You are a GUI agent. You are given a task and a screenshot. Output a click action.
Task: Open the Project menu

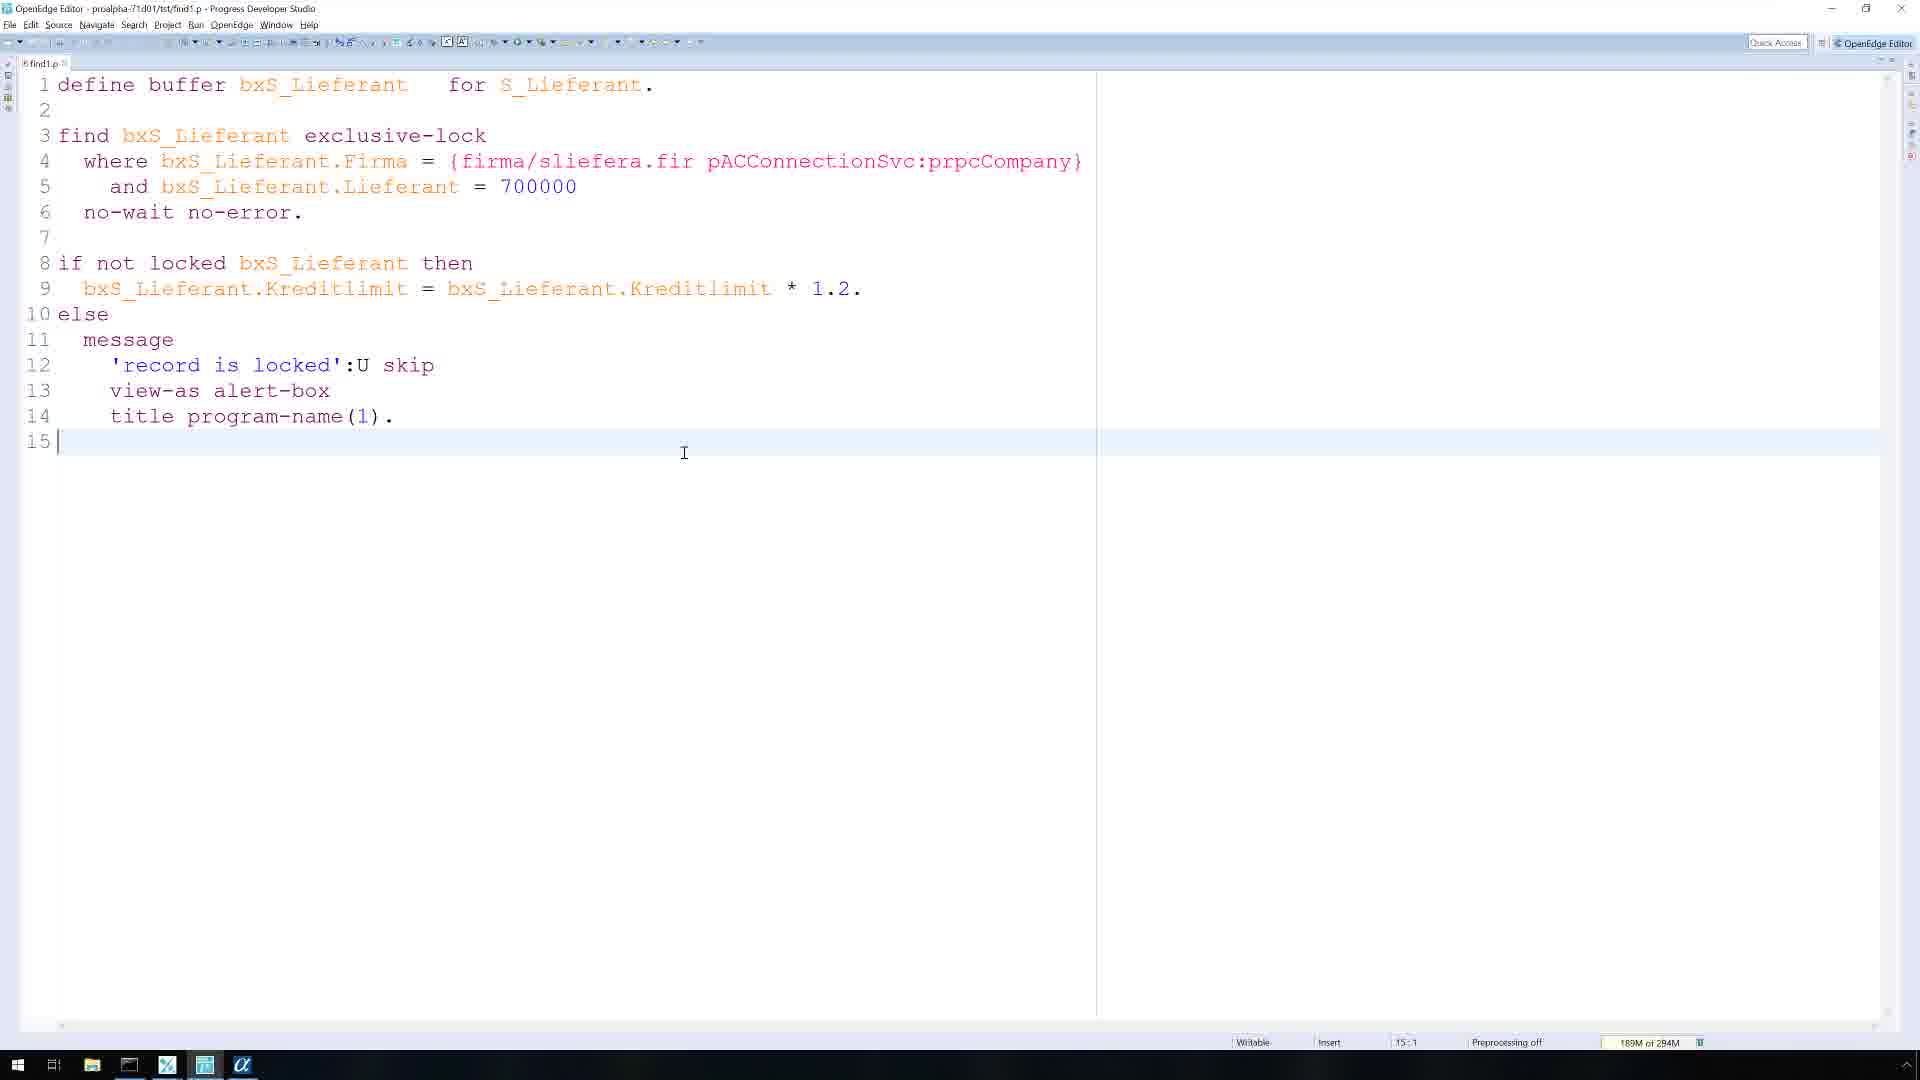coord(167,25)
